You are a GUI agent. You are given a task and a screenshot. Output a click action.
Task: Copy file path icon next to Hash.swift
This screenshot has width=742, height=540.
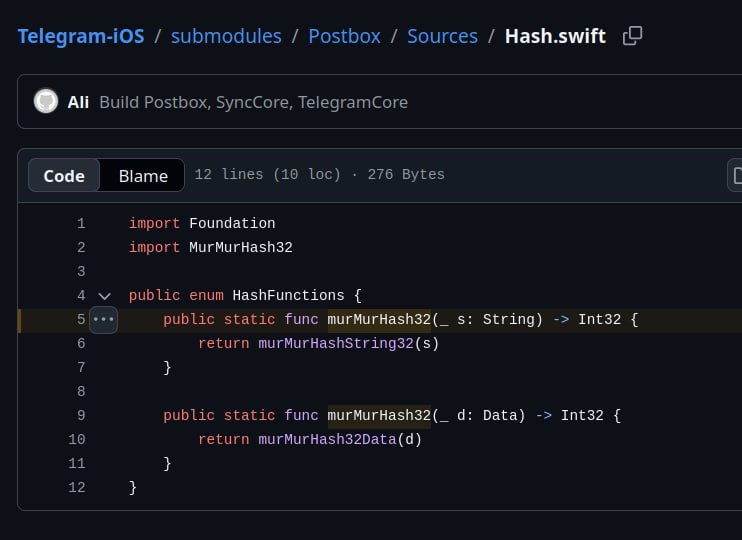pos(632,36)
